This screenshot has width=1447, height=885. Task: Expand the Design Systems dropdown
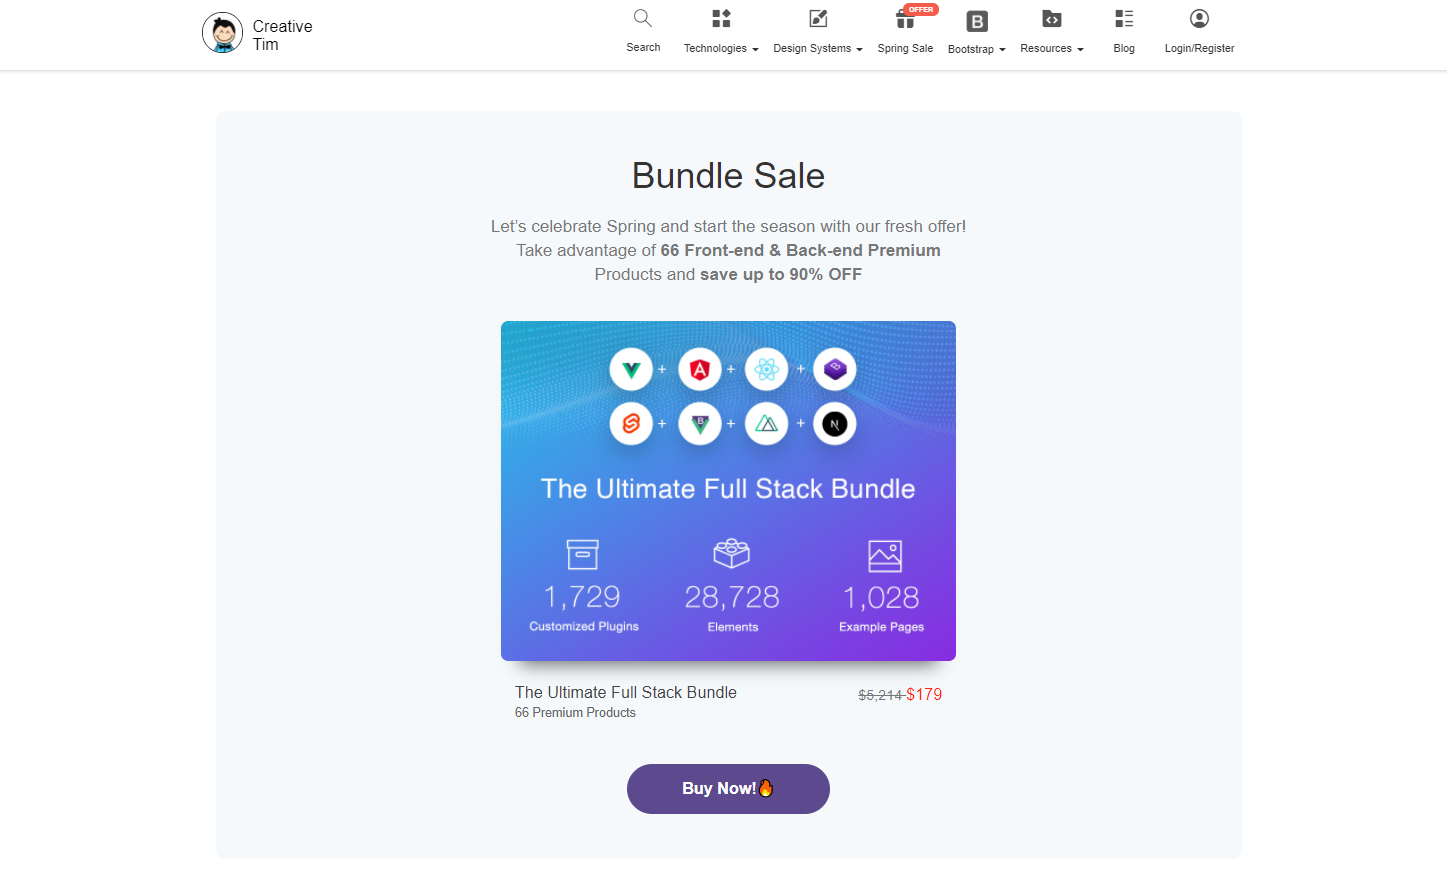click(x=818, y=48)
